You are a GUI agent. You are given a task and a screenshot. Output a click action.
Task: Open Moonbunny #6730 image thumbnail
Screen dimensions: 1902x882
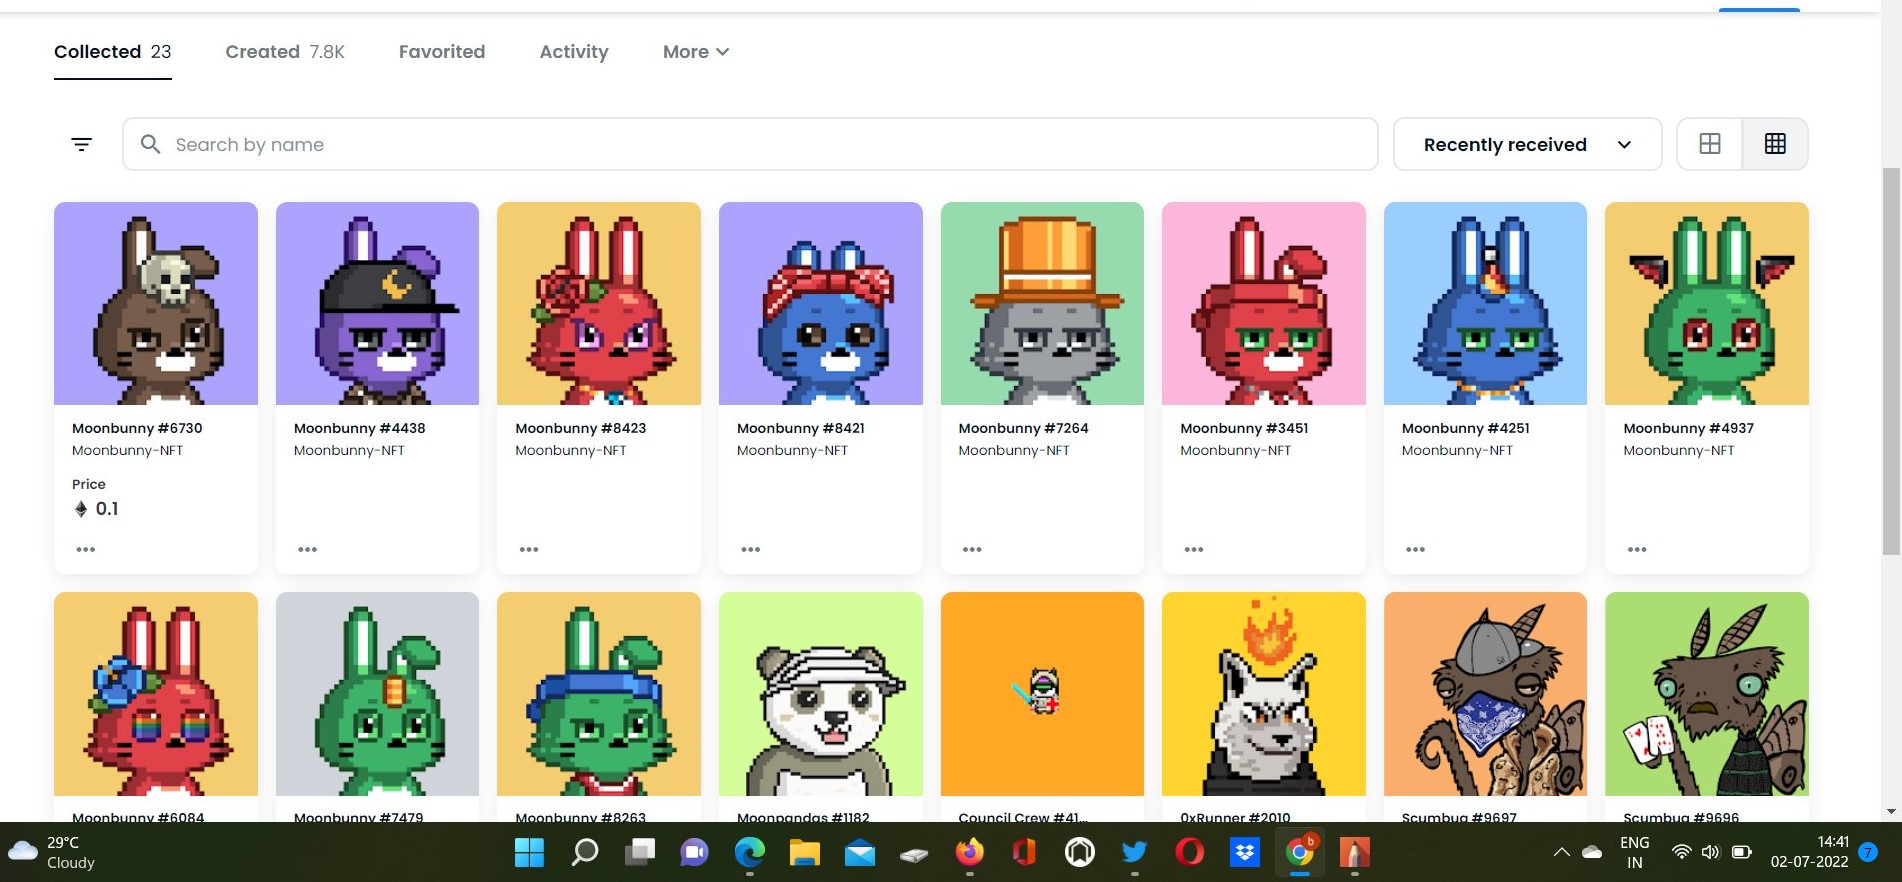(x=156, y=304)
